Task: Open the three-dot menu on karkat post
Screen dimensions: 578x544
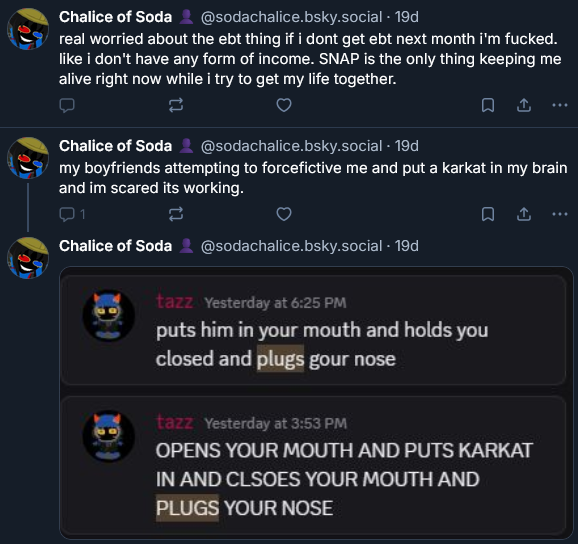Action: [x=560, y=214]
